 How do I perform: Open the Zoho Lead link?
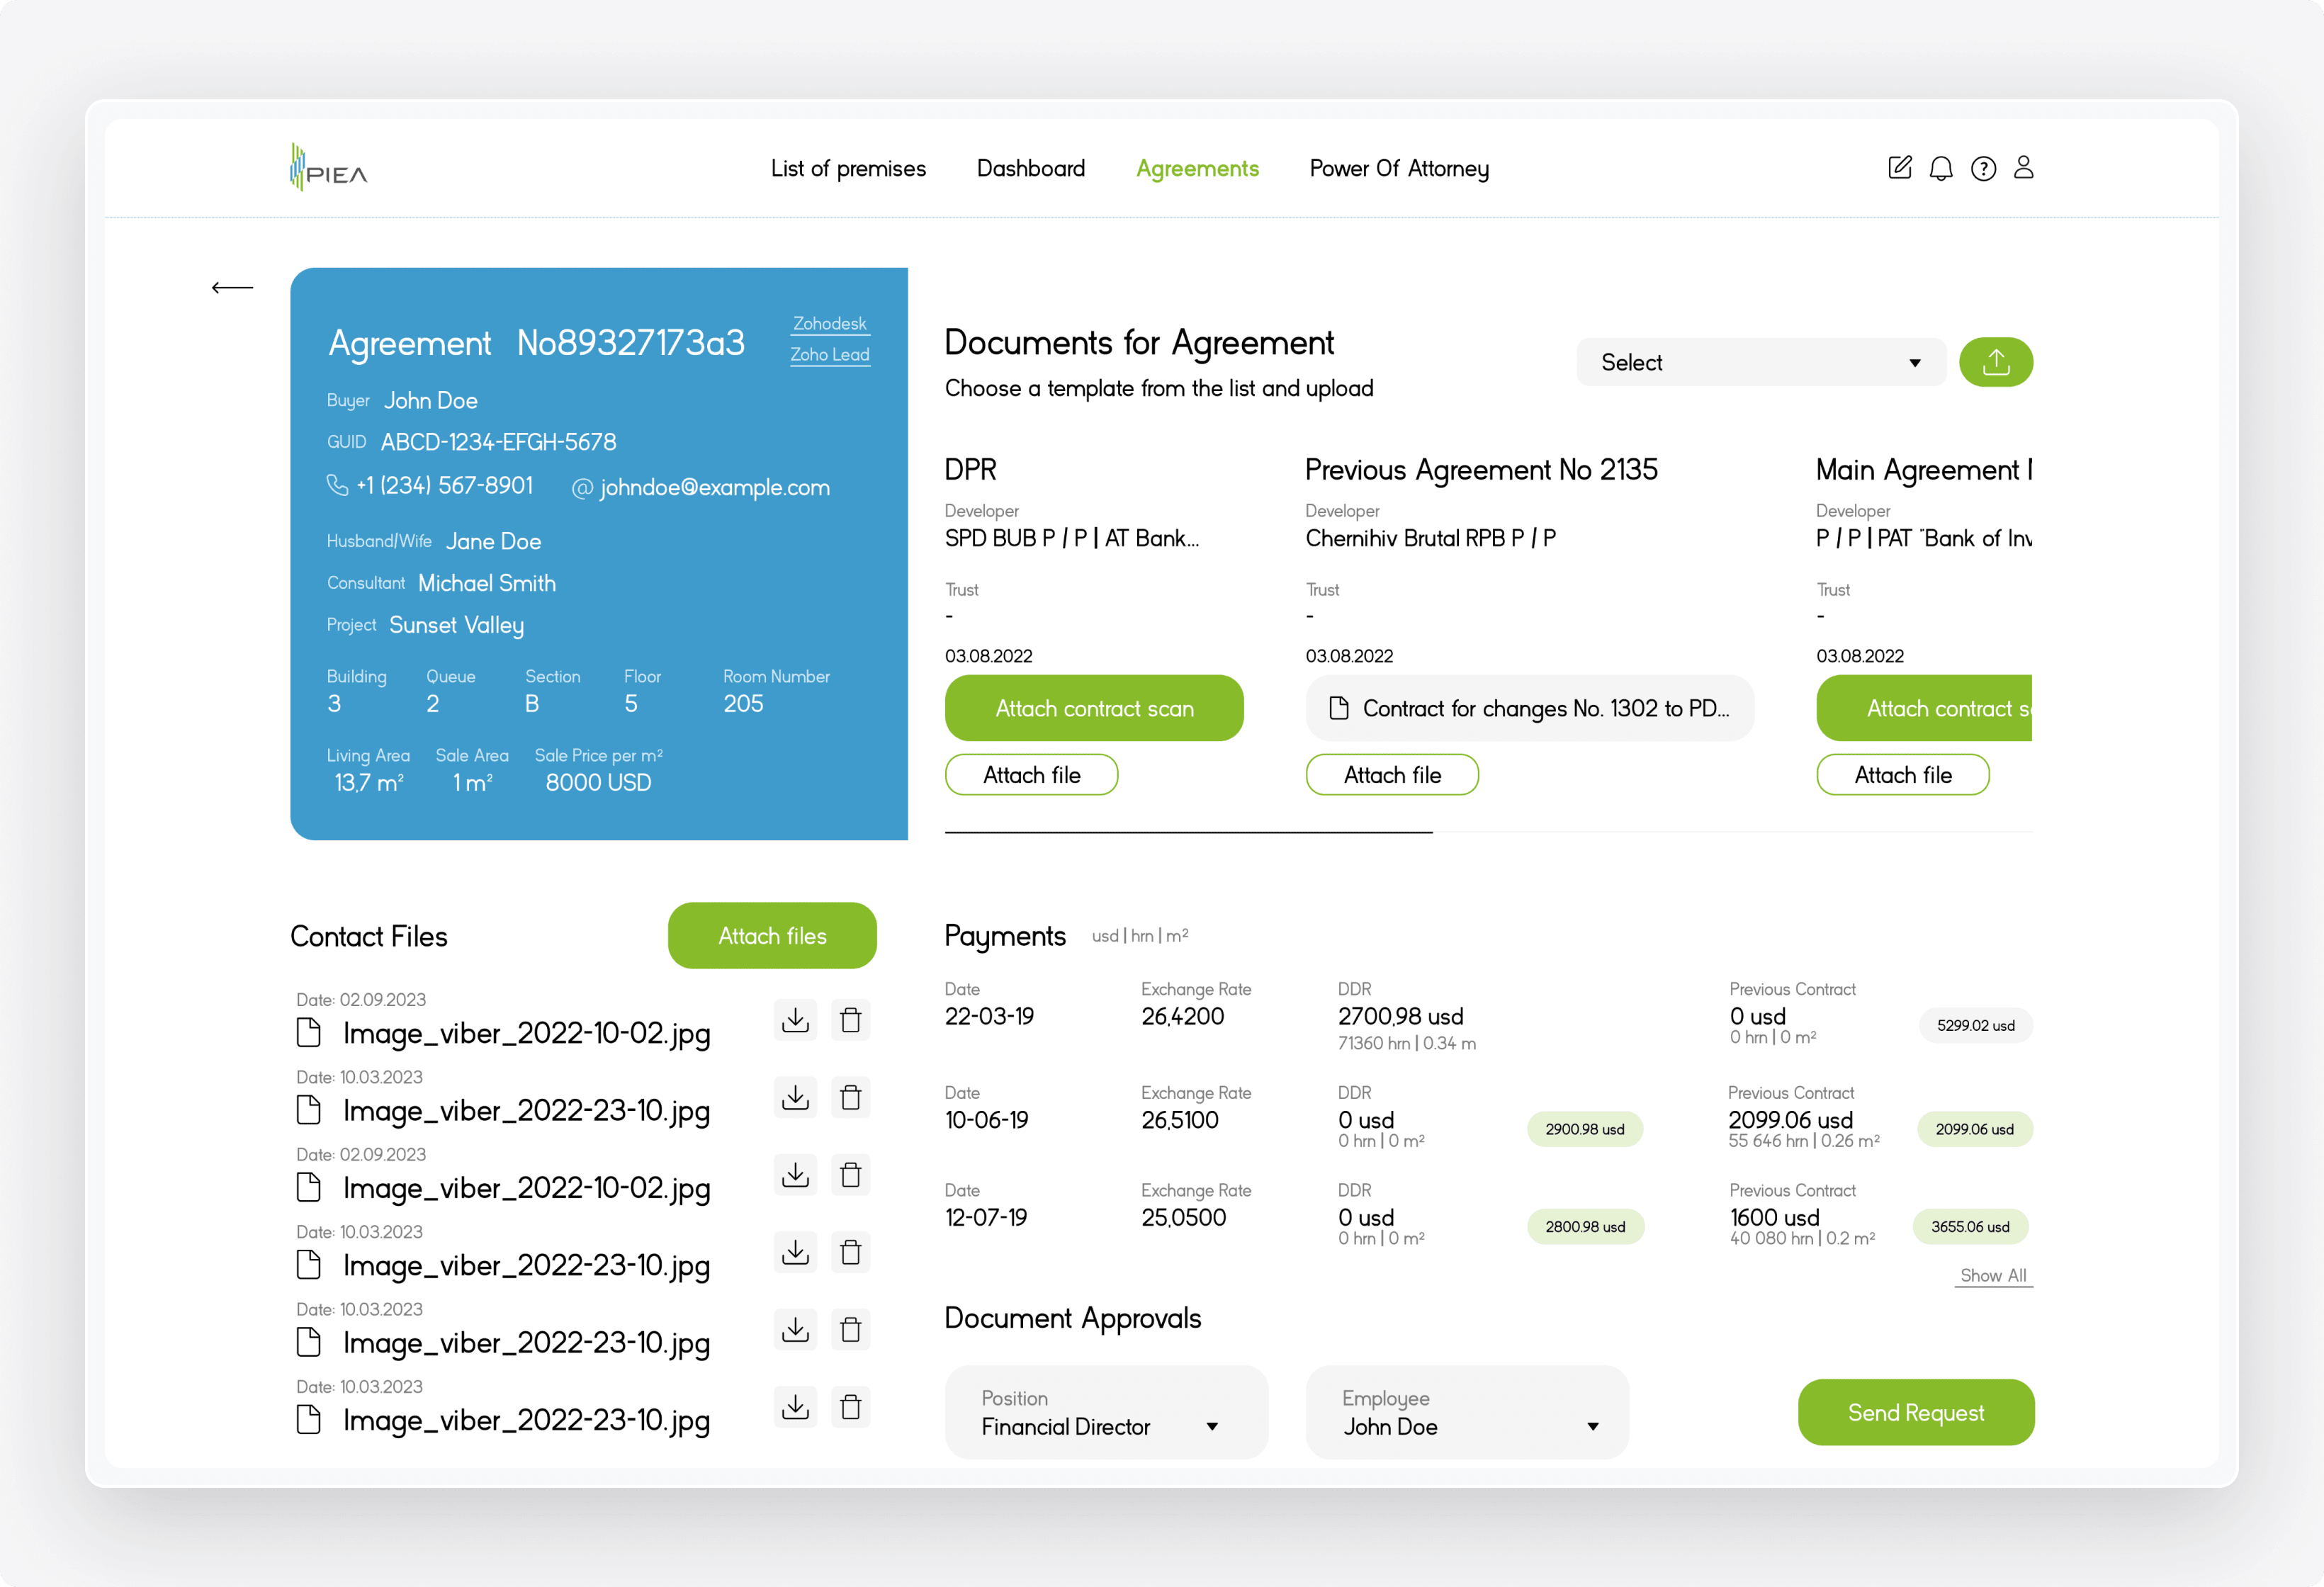pyautogui.click(x=830, y=355)
